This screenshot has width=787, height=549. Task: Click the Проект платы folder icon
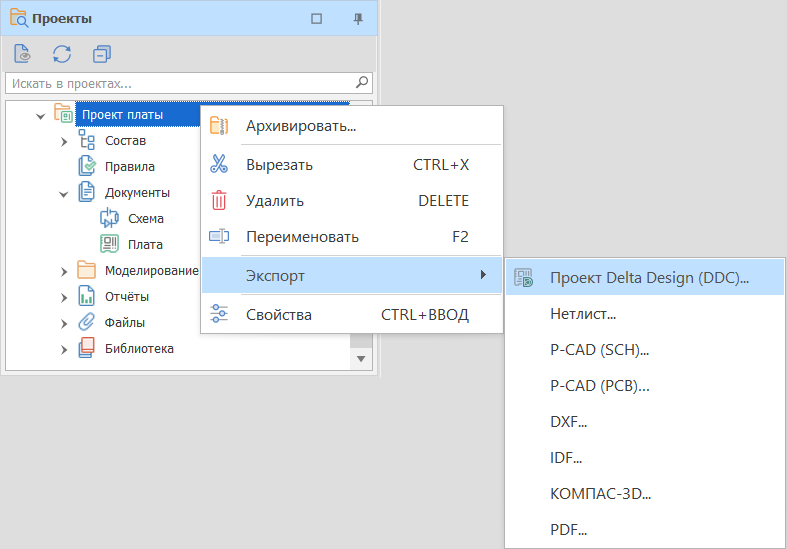[x=63, y=114]
